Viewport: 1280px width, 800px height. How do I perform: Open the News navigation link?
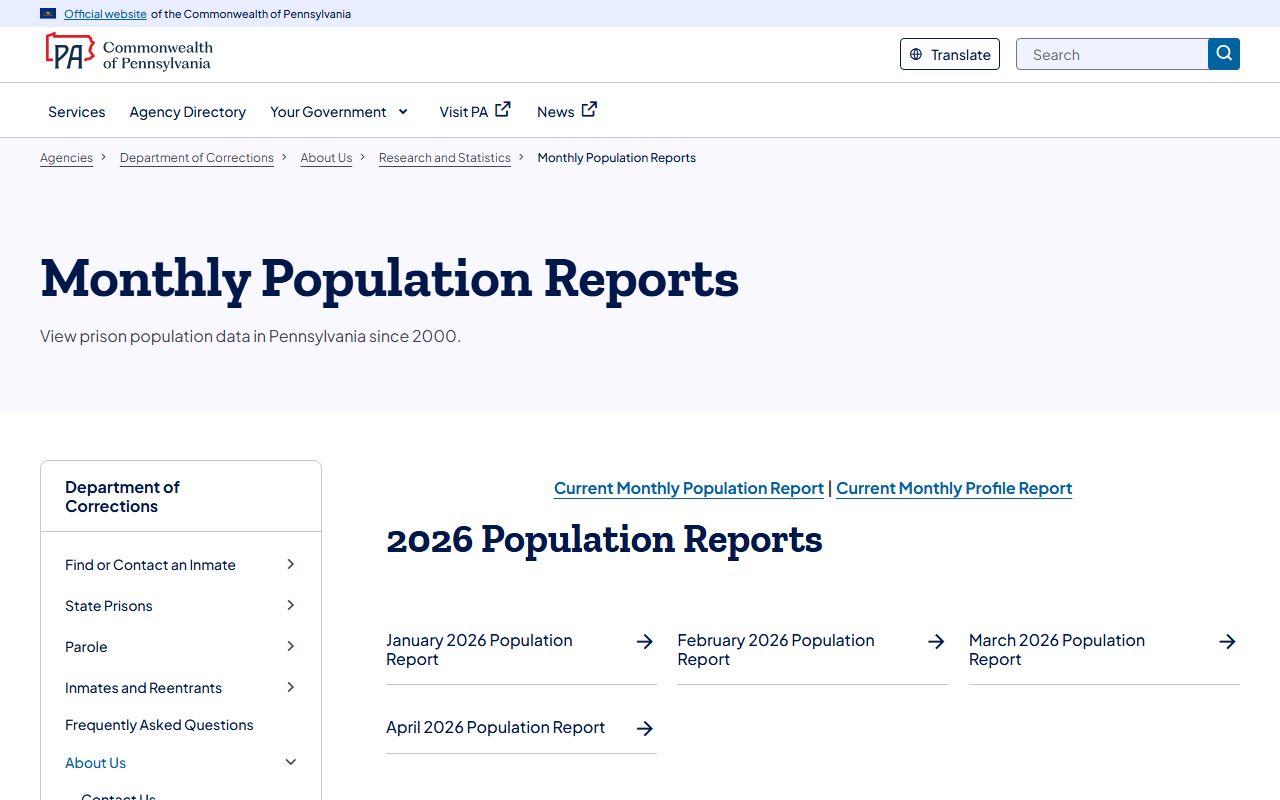pyautogui.click(x=556, y=112)
